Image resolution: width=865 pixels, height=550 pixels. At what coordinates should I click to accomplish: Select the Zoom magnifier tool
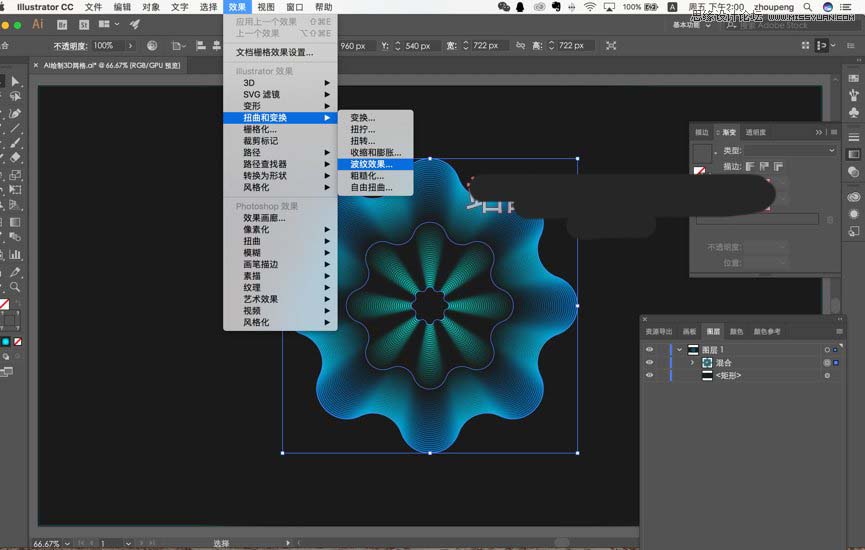point(15,287)
